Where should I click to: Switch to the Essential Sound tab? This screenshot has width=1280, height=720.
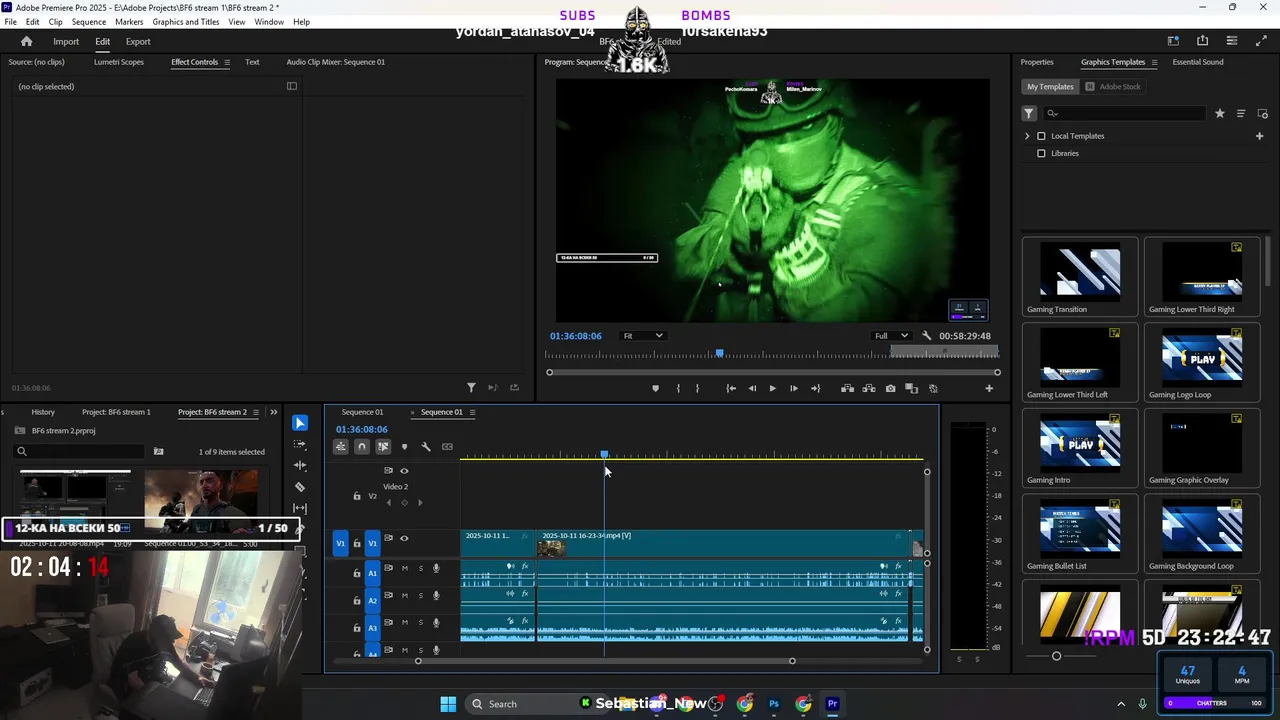1198,62
